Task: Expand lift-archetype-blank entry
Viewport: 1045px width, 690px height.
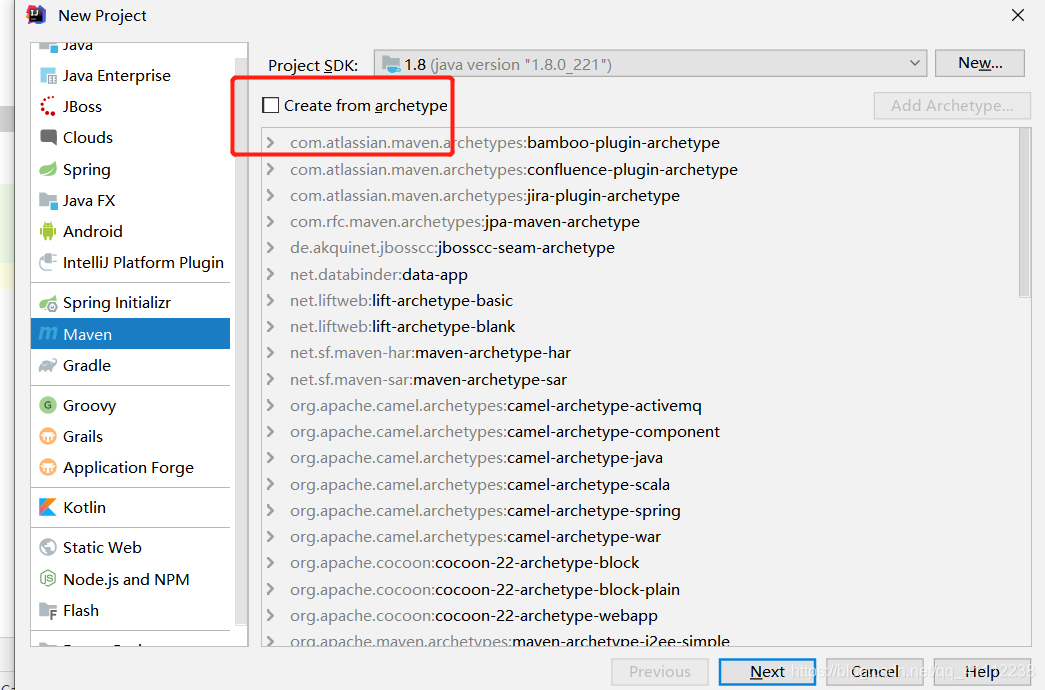Action: 271,327
